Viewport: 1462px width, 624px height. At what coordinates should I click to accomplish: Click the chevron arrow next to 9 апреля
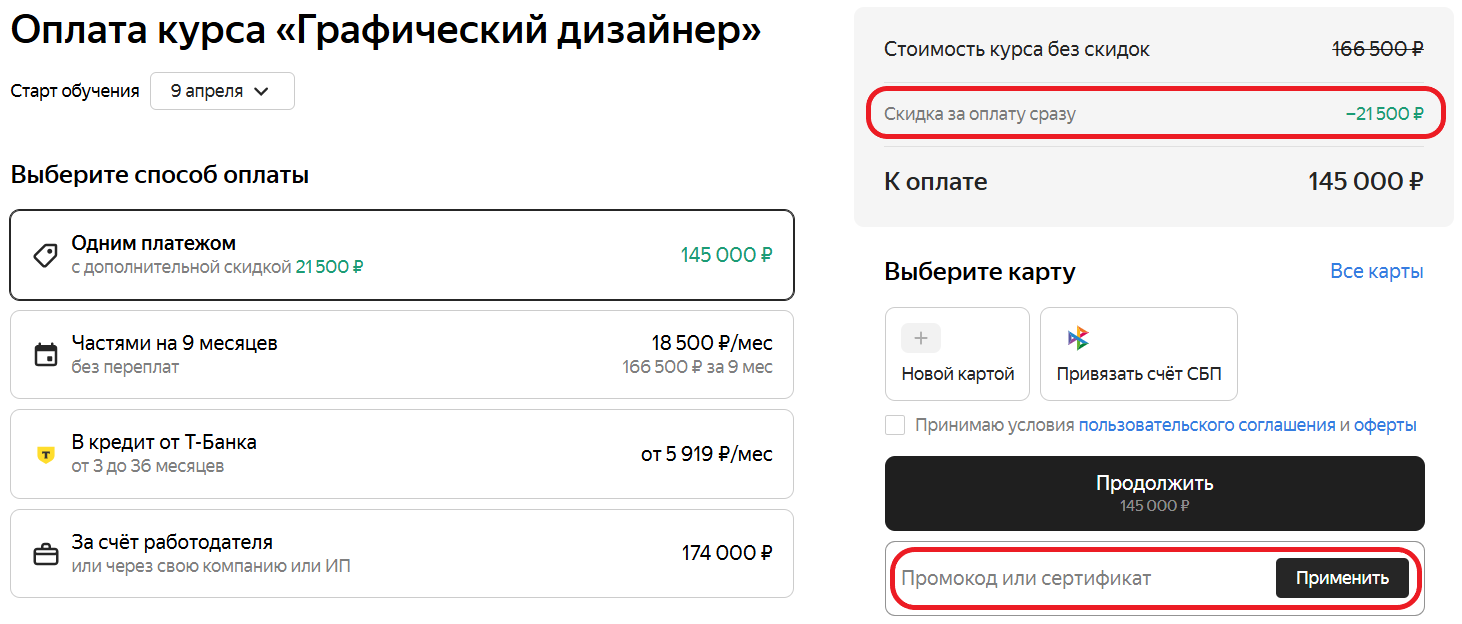(x=262, y=91)
